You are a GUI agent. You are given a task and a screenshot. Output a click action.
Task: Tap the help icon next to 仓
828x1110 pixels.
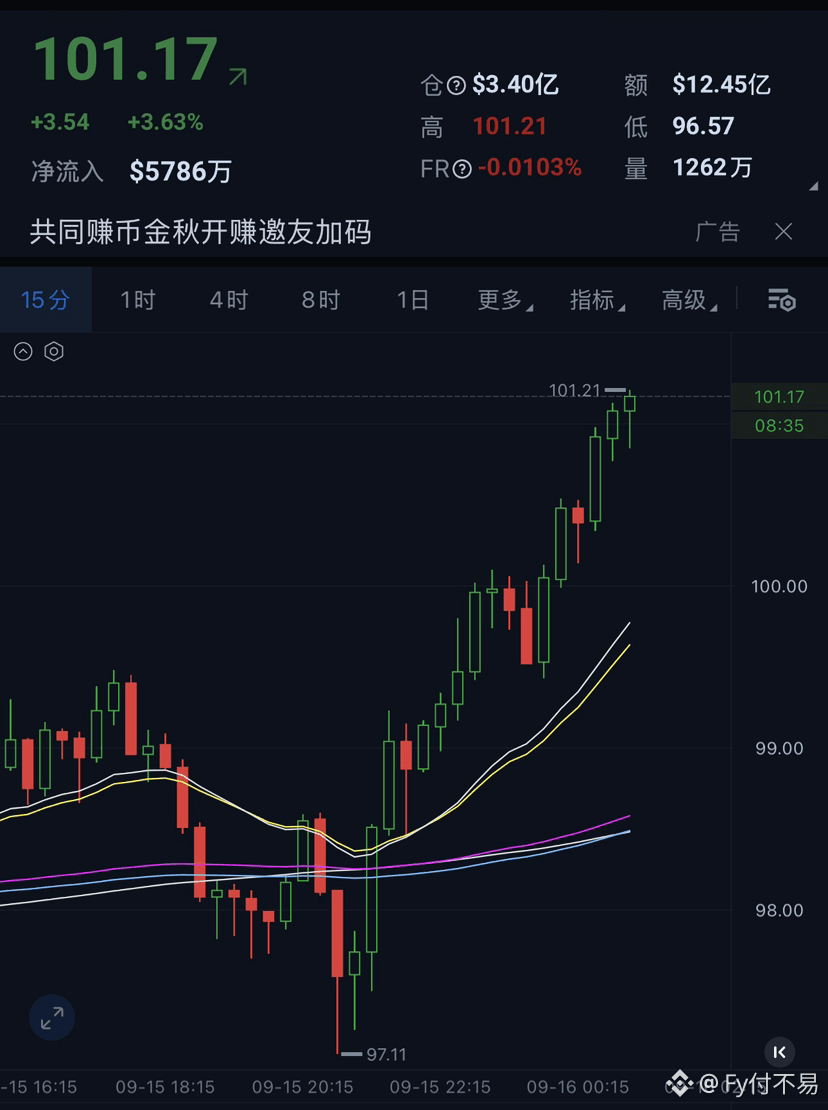coord(457,86)
